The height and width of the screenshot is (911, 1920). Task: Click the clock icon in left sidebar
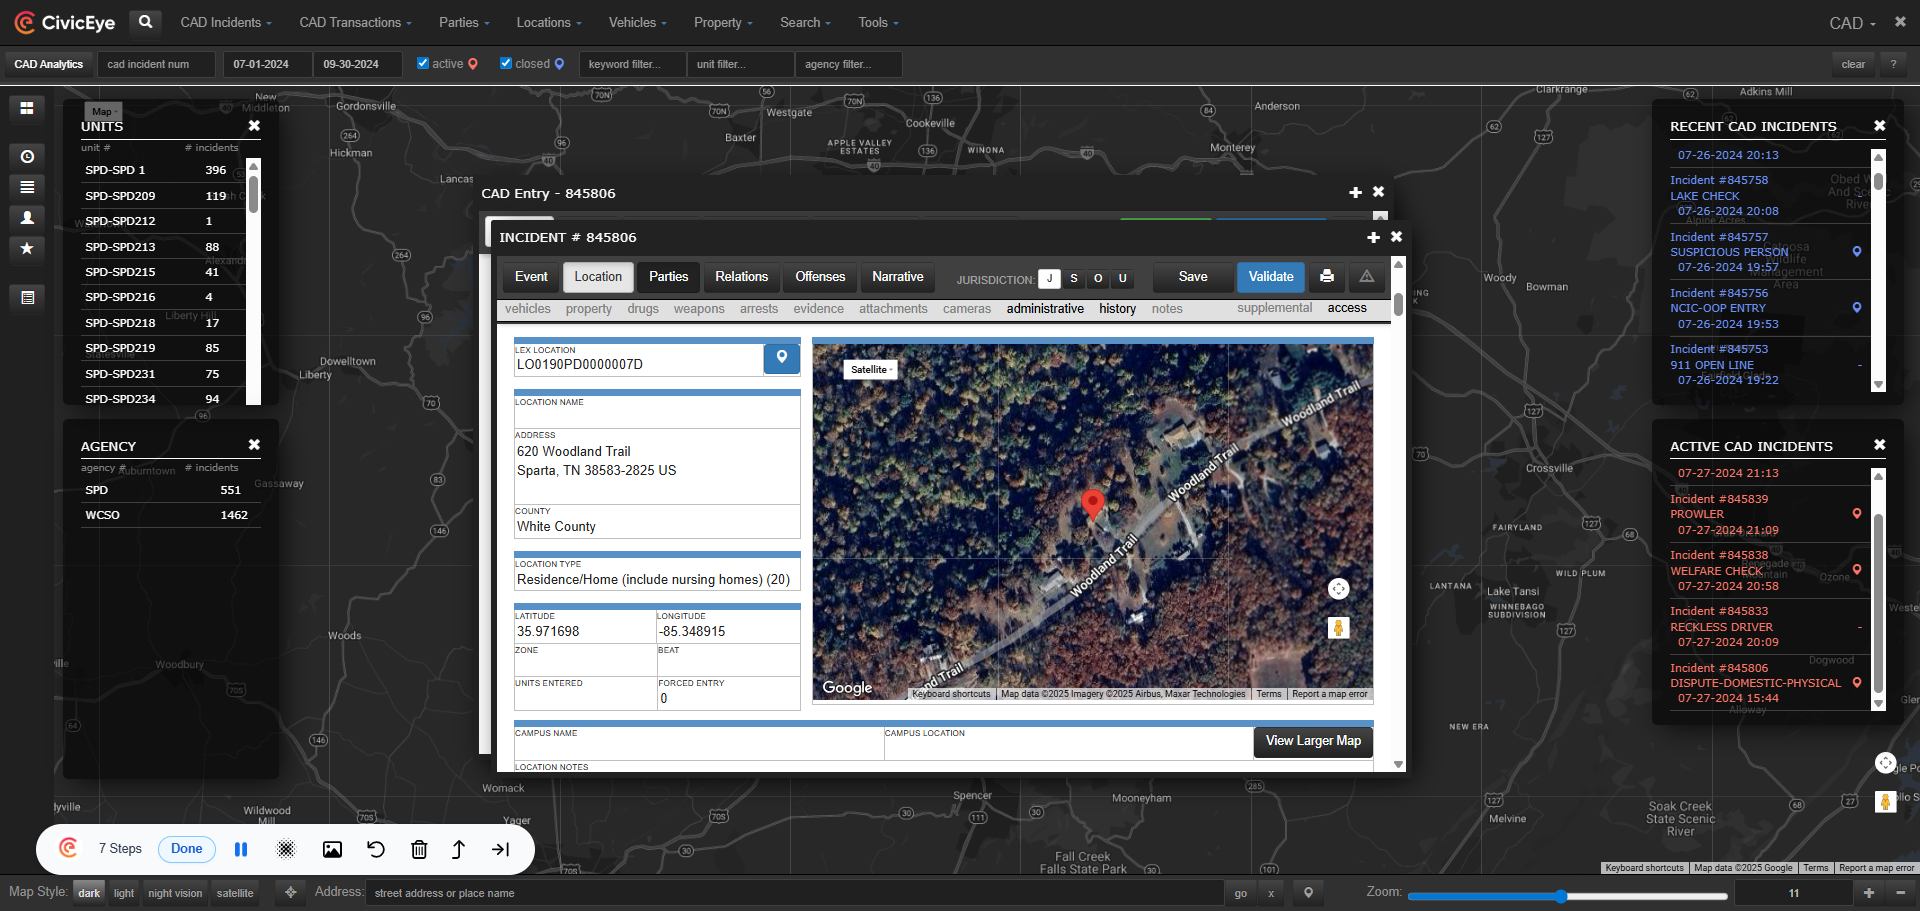27,156
